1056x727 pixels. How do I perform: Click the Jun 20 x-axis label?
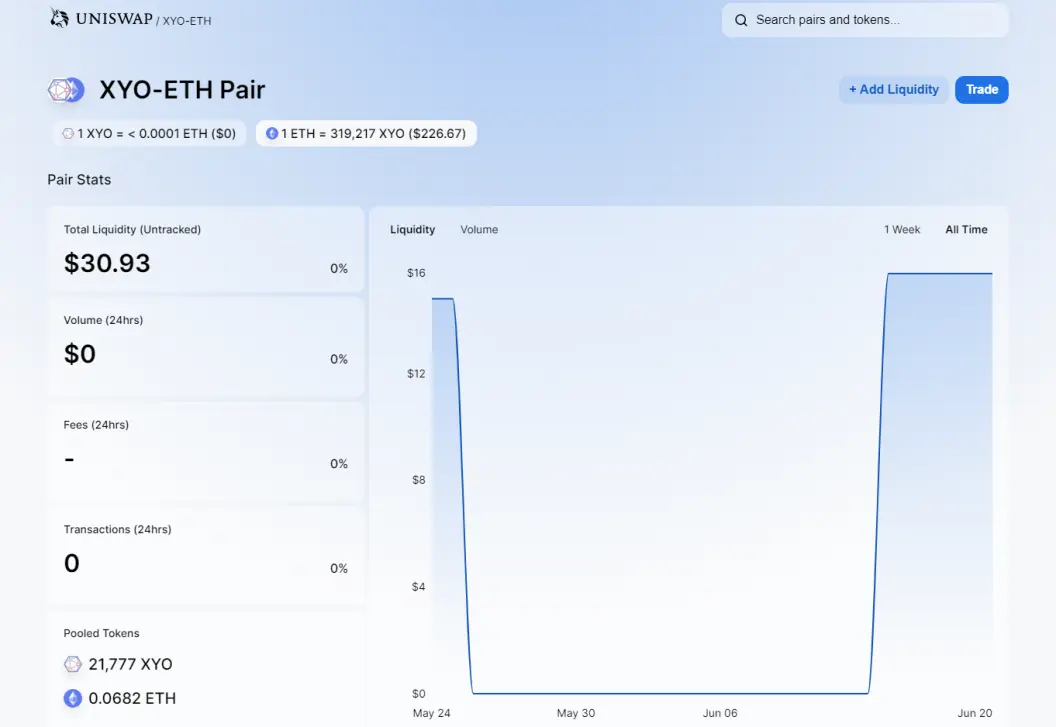(975, 713)
